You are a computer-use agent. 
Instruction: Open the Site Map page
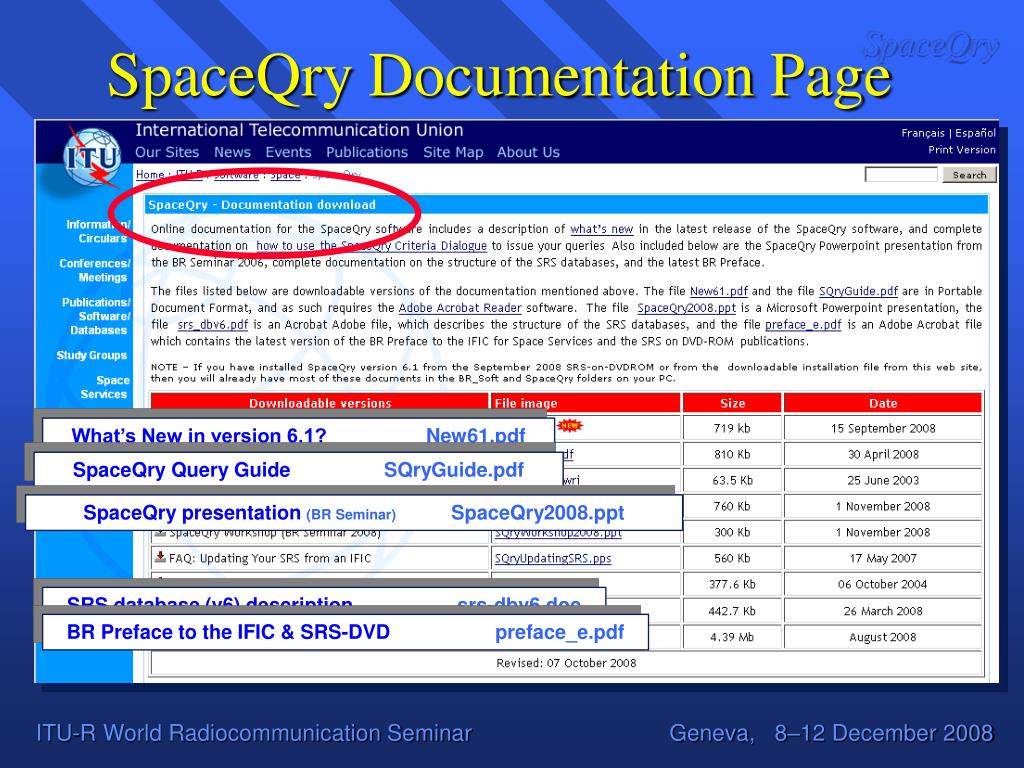453,152
